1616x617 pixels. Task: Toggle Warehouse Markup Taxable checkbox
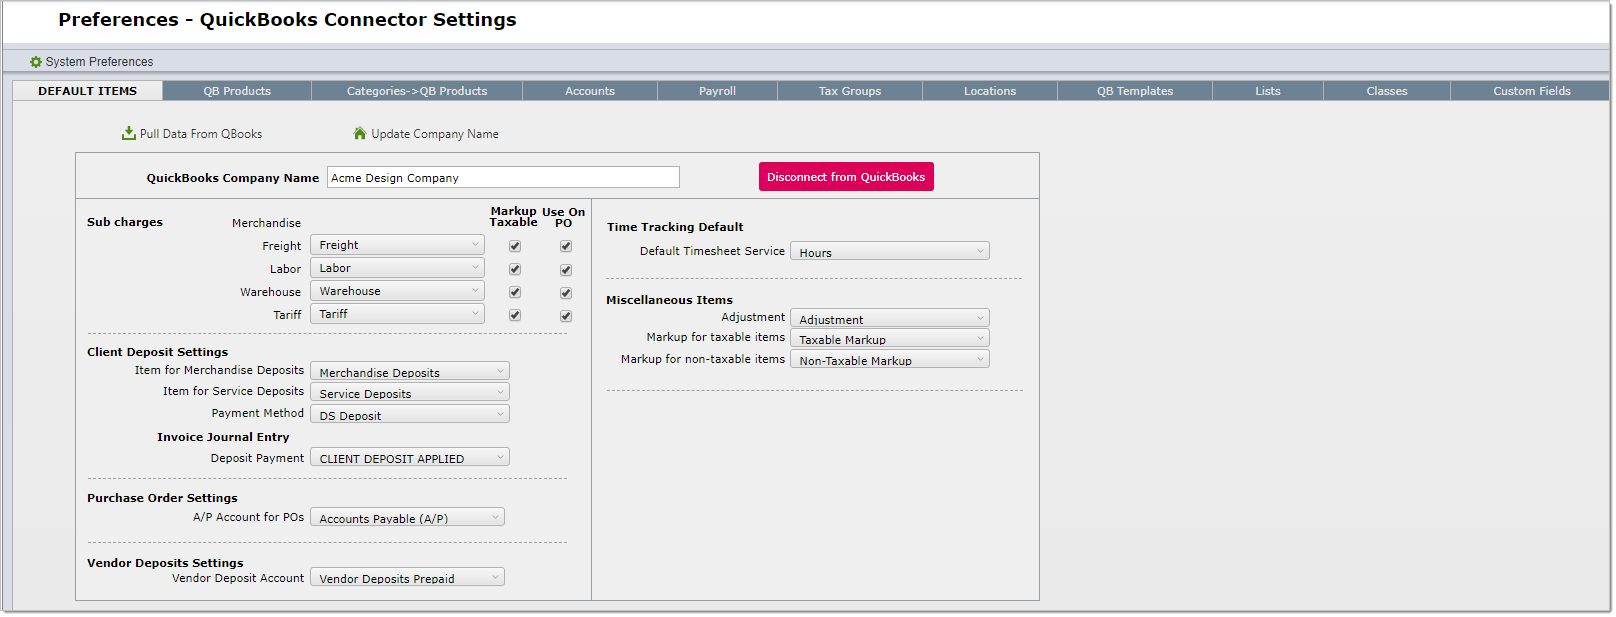click(x=515, y=292)
